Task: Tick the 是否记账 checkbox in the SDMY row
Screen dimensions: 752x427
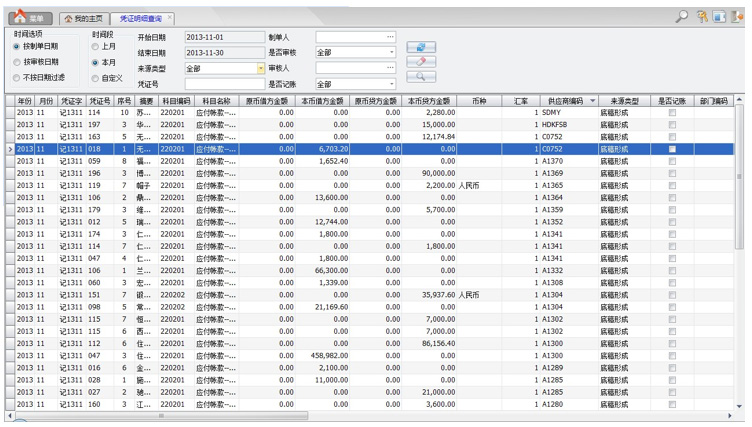Action: tap(672, 113)
